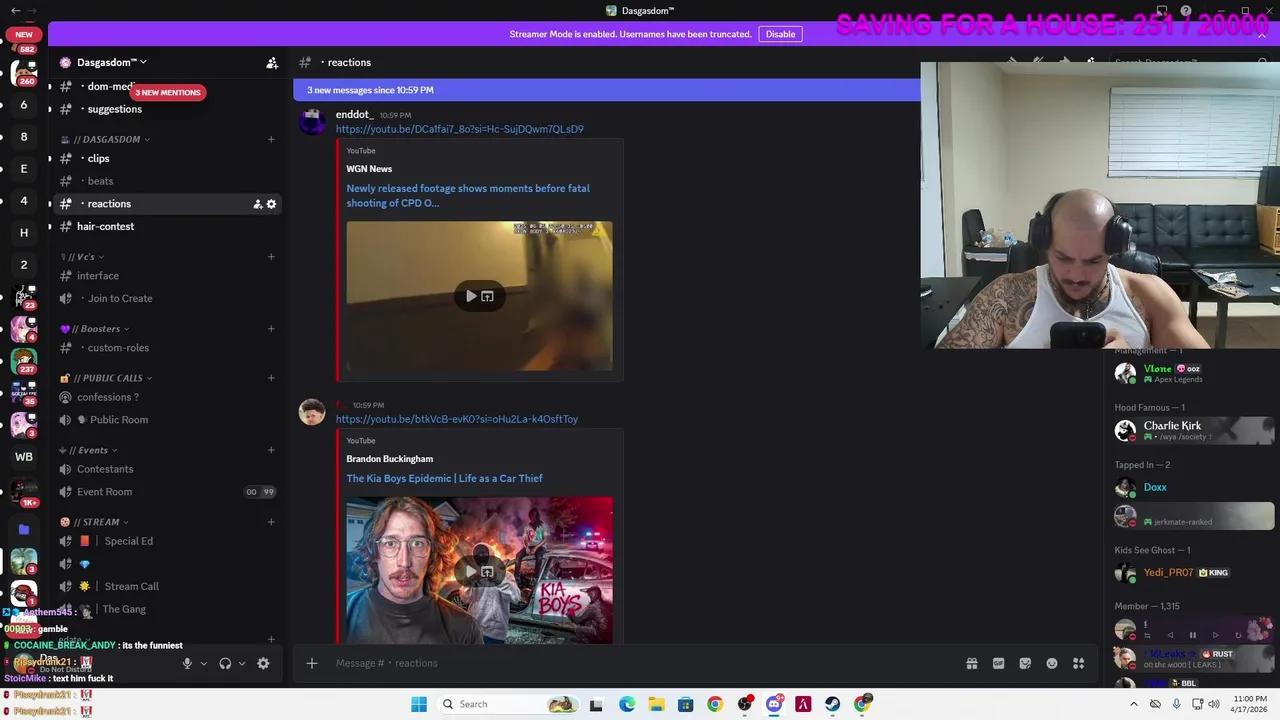
Task: Open edit channel gear for reactions
Action: [x=271, y=204]
